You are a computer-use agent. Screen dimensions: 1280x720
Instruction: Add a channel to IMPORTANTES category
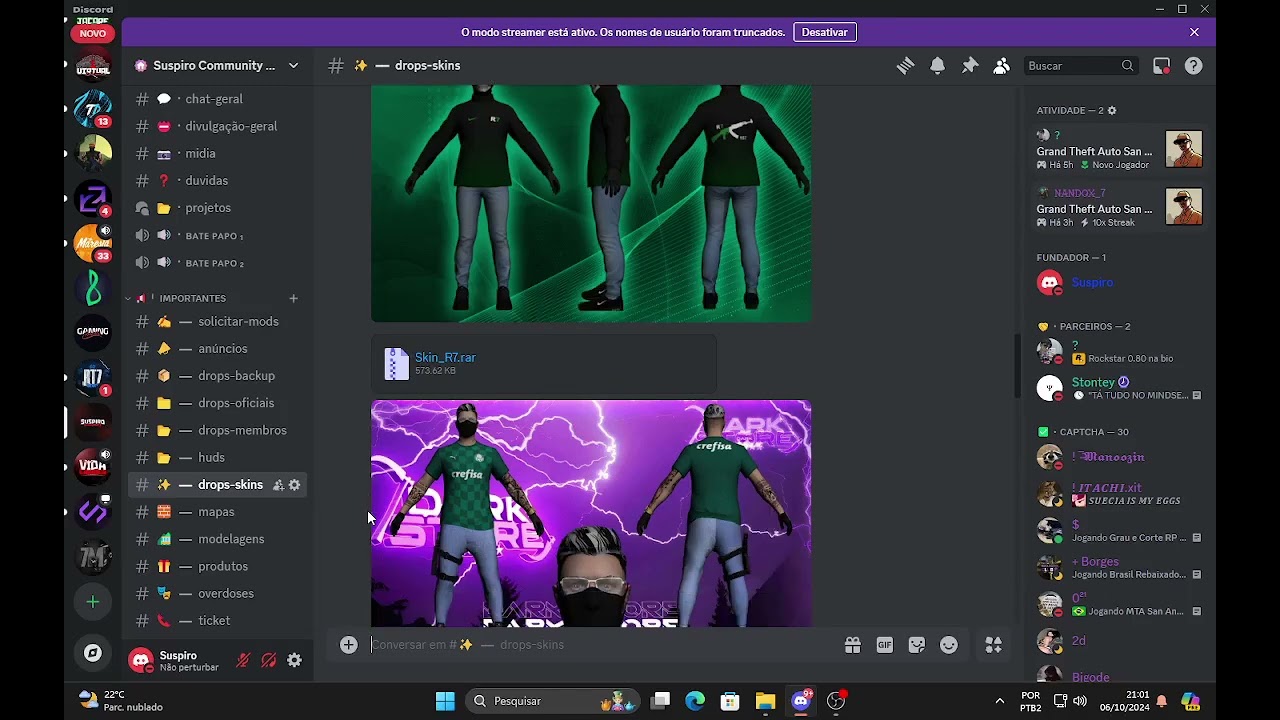pos(293,298)
